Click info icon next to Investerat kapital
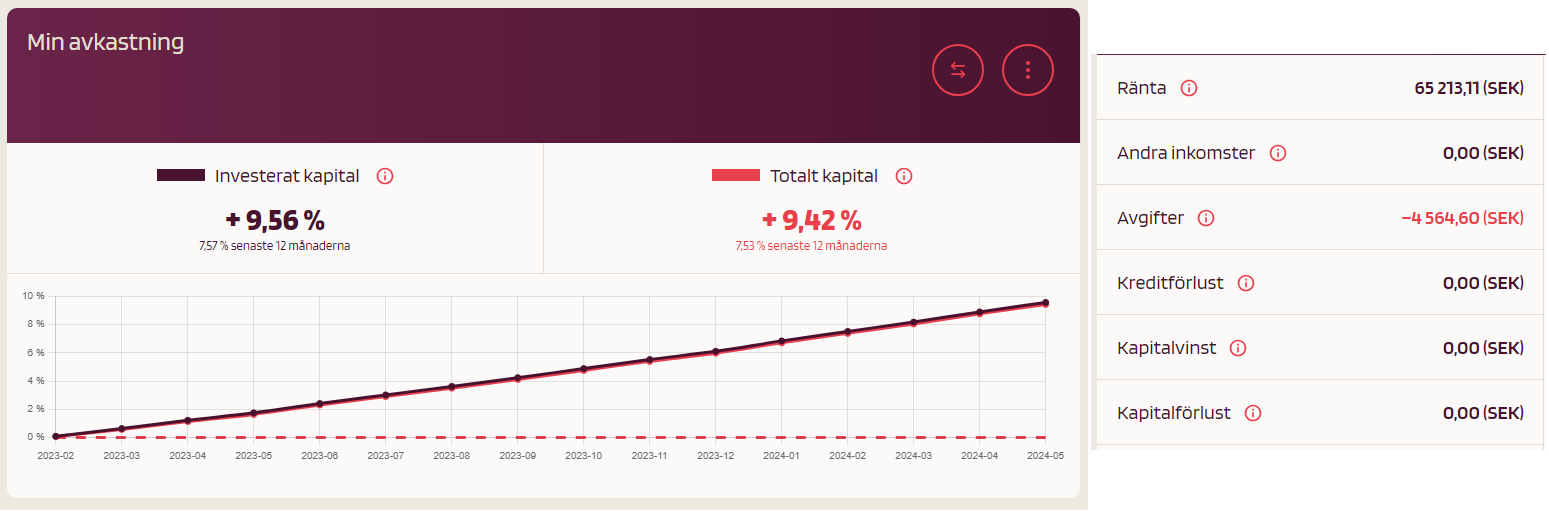The height and width of the screenshot is (511, 1549). pyautogui.click(x=385, y=176)
